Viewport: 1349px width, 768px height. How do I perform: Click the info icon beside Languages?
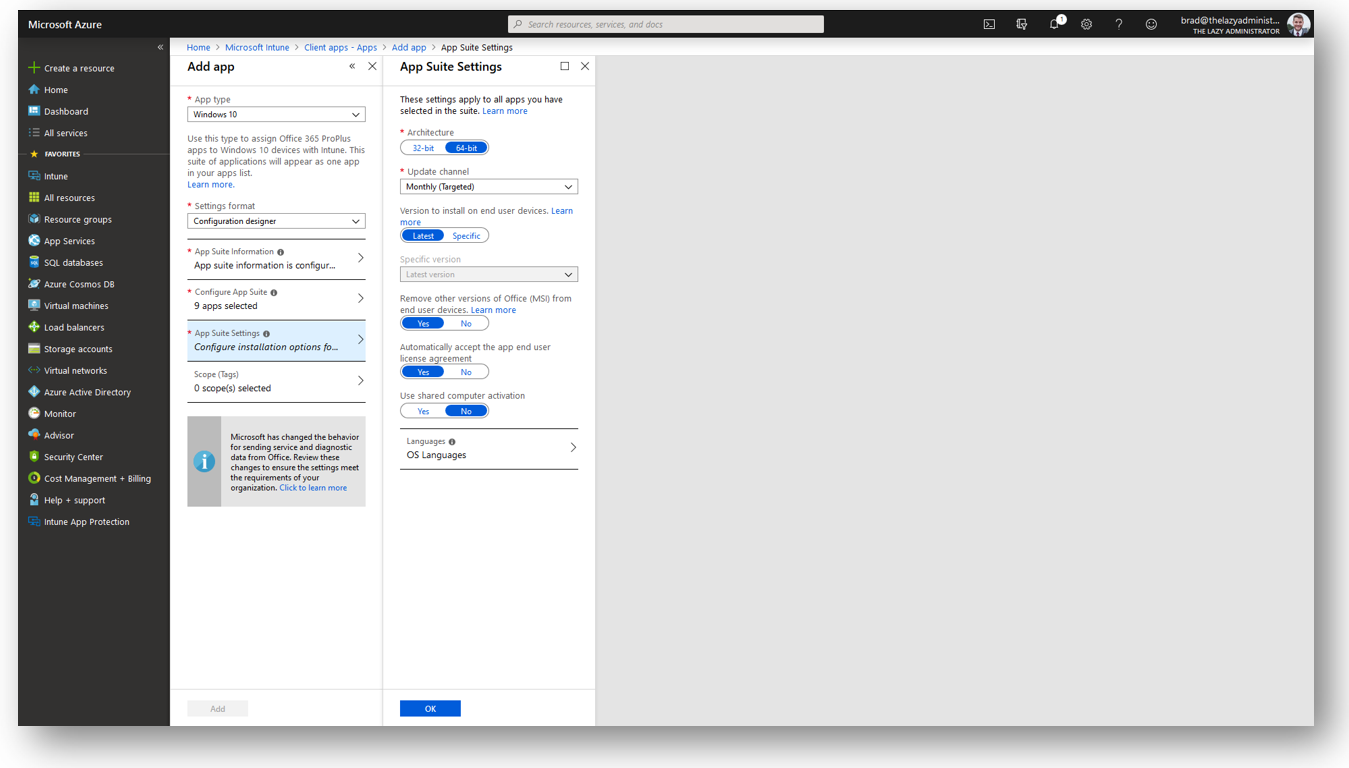pos(452,442)
